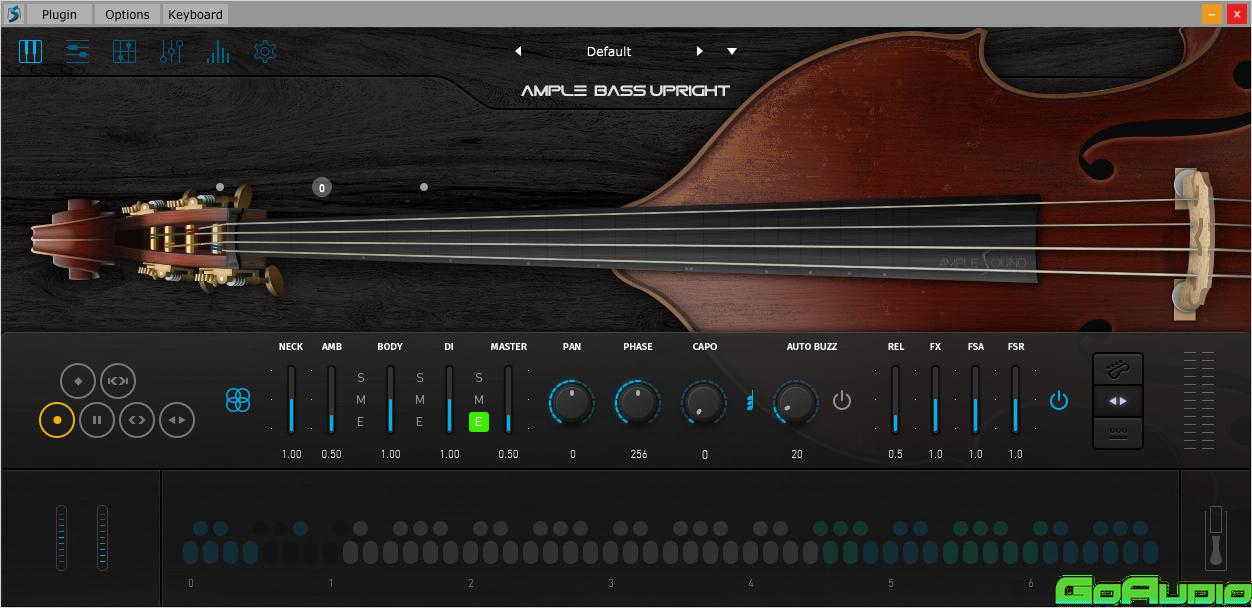The width and height of the screenshot is (1252, 608).
Task: Open the bar chart panel icon
Action: click(x=218, y=51)
